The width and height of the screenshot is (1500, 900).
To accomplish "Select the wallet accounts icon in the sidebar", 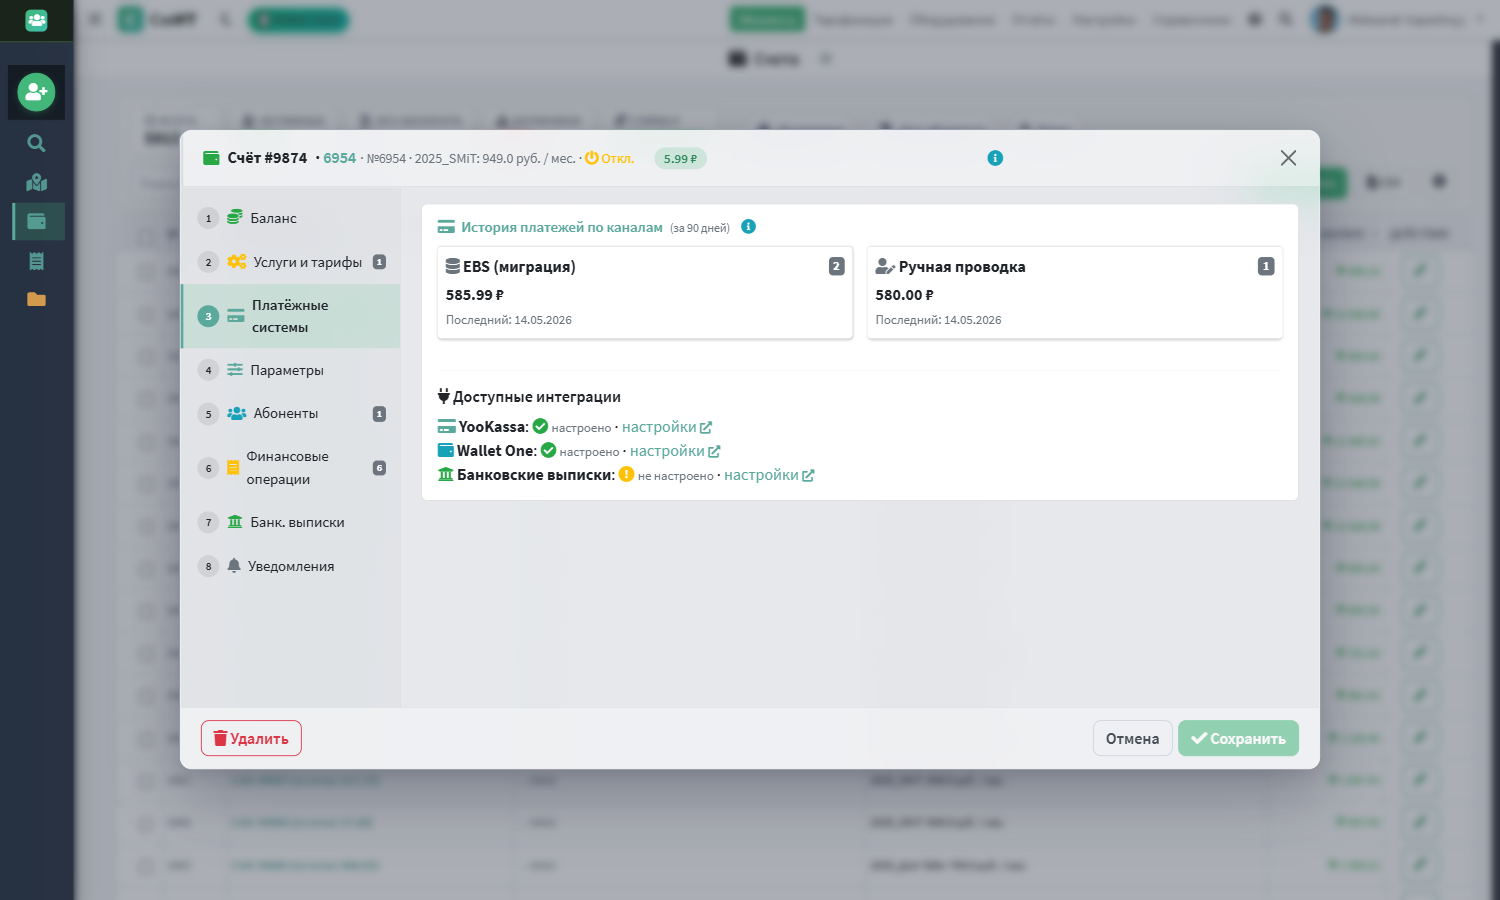I will [x=37, y=221].
